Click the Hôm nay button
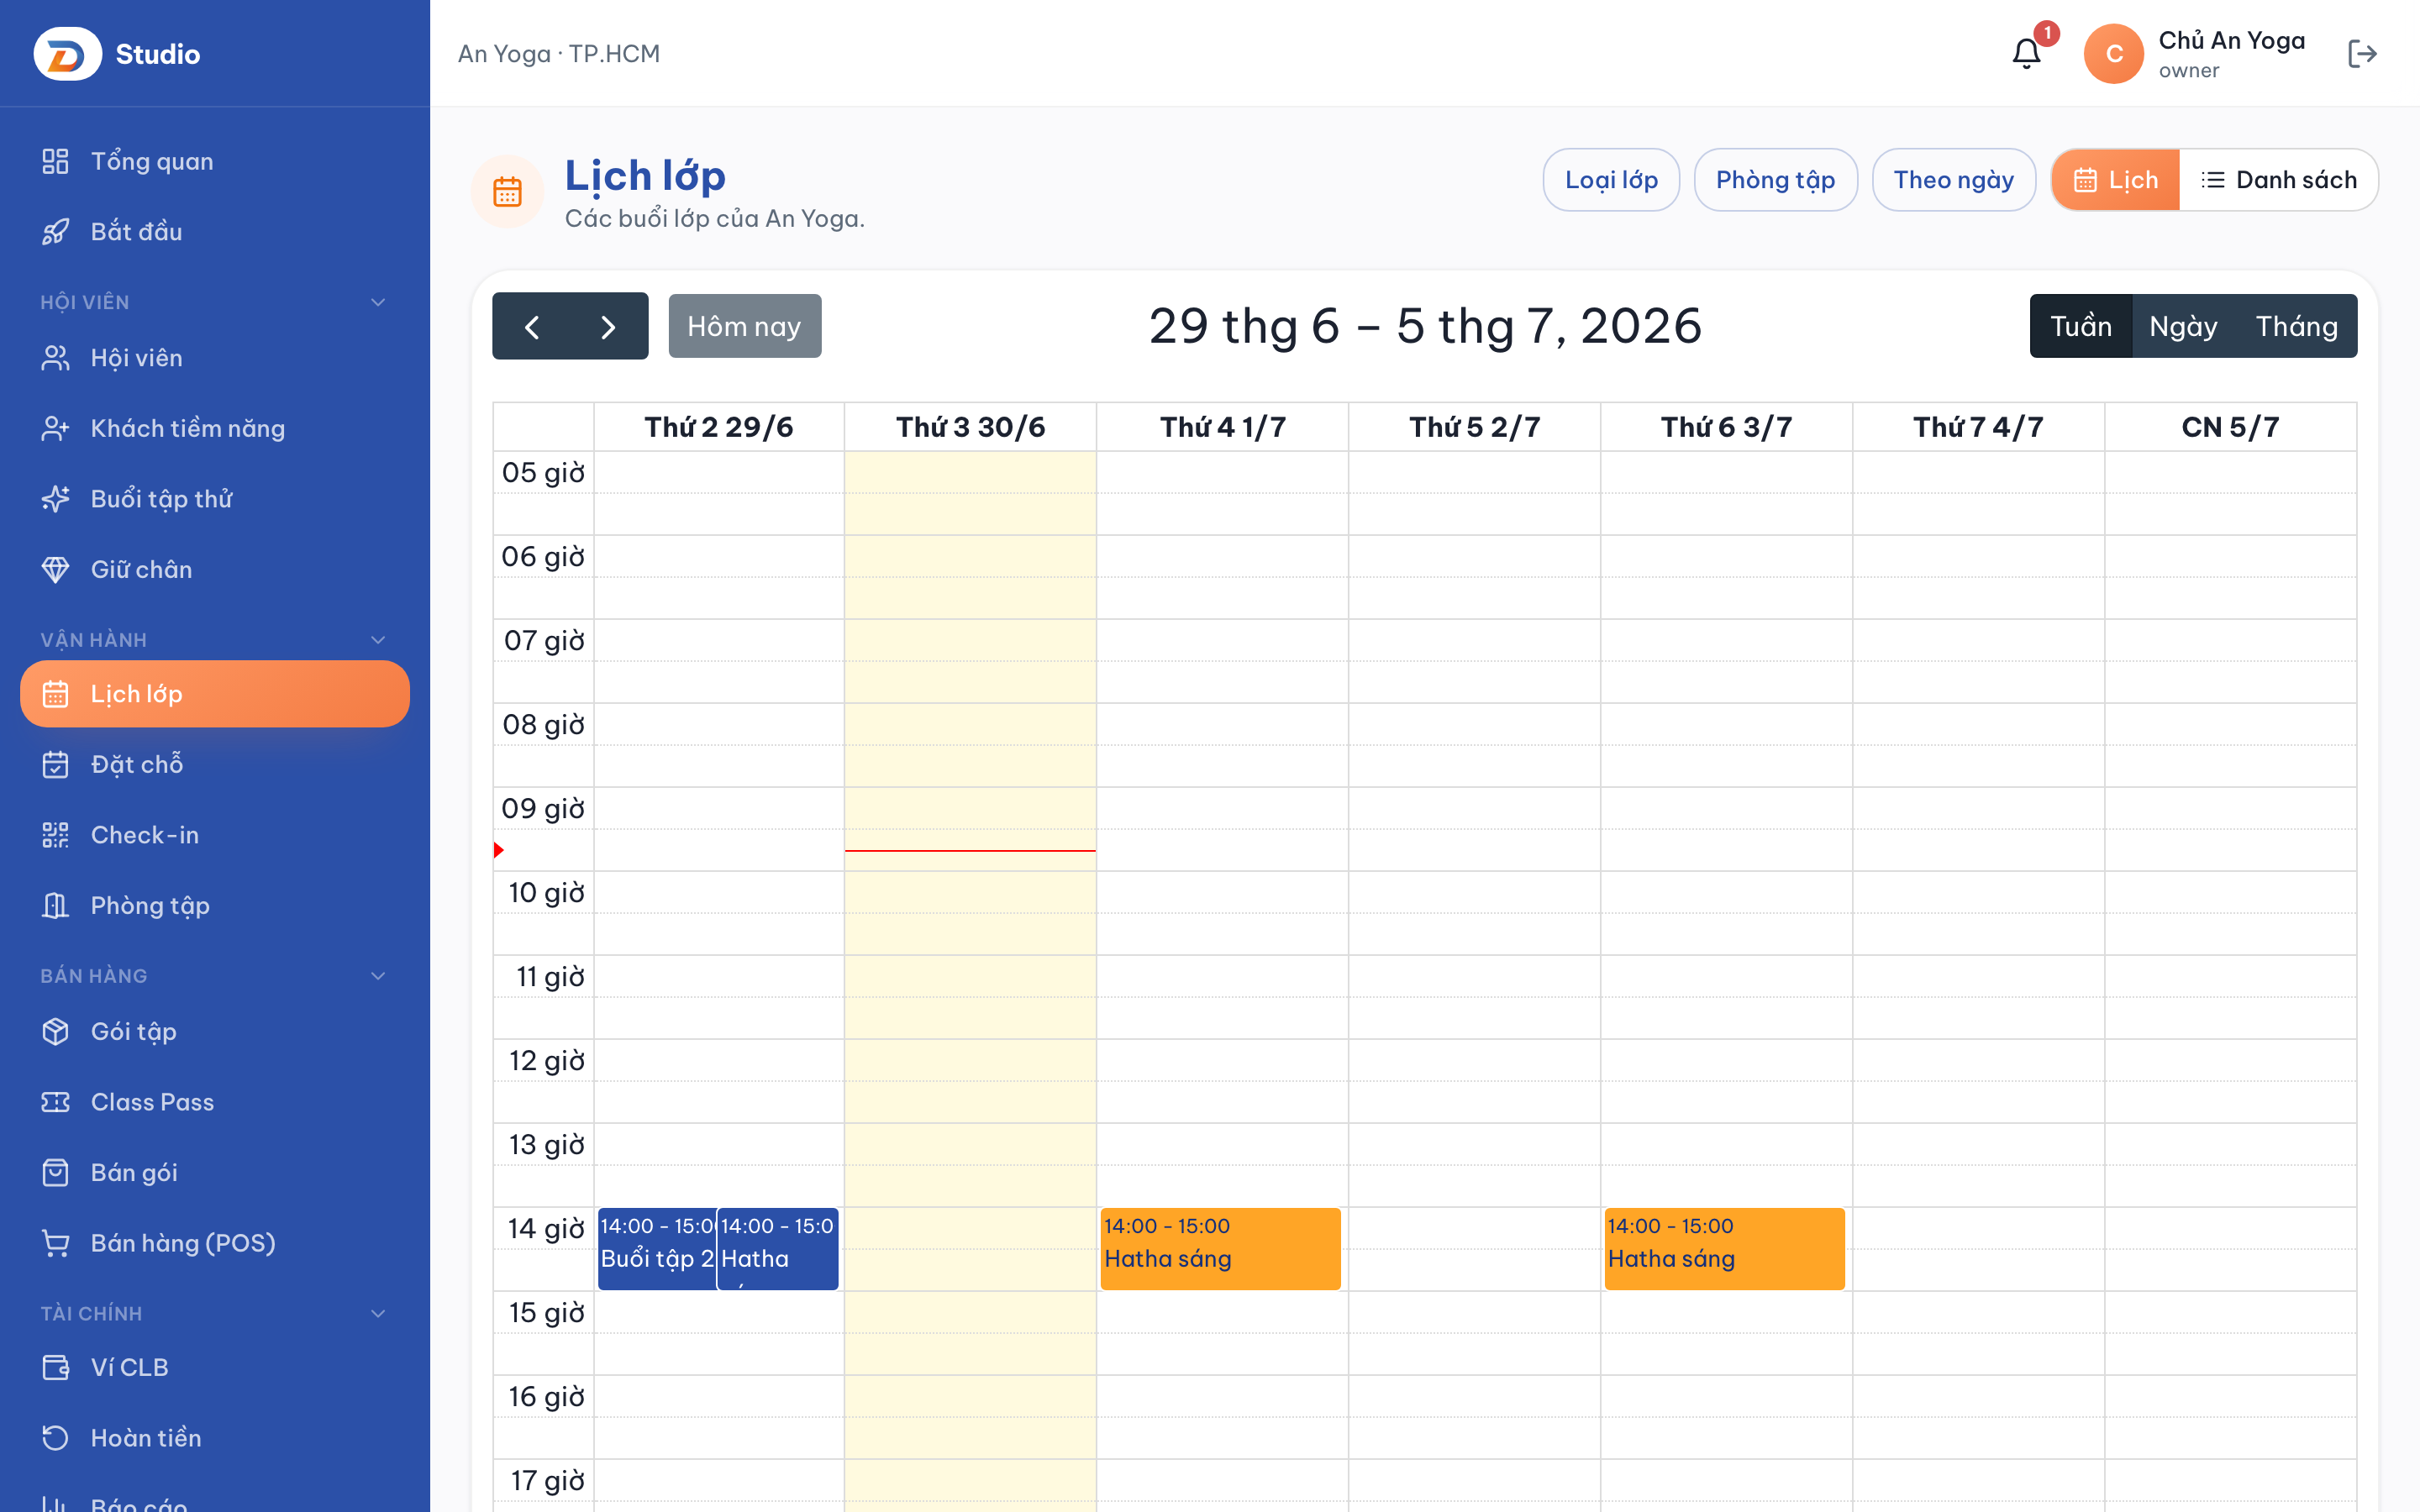This screenshot has height=1512, width=2420. [745, 326]
